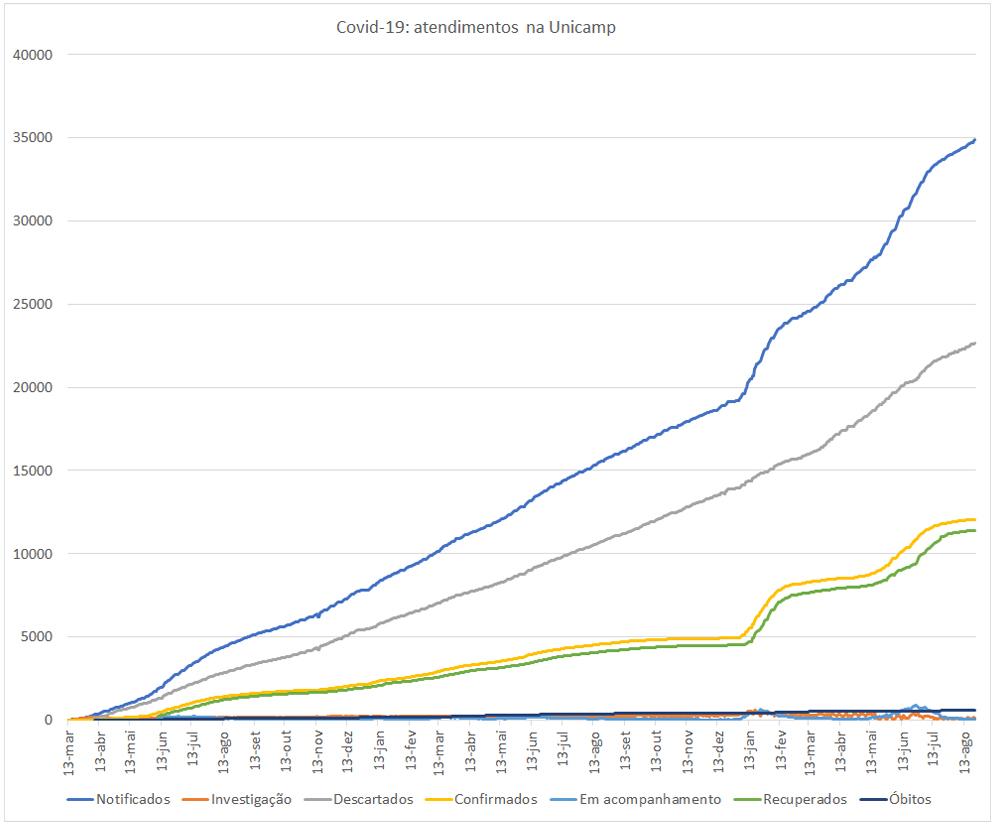This screenshot has width=995, height=825.
Task: Click the right end of the gray Descartados line
Action: [974, 343]
